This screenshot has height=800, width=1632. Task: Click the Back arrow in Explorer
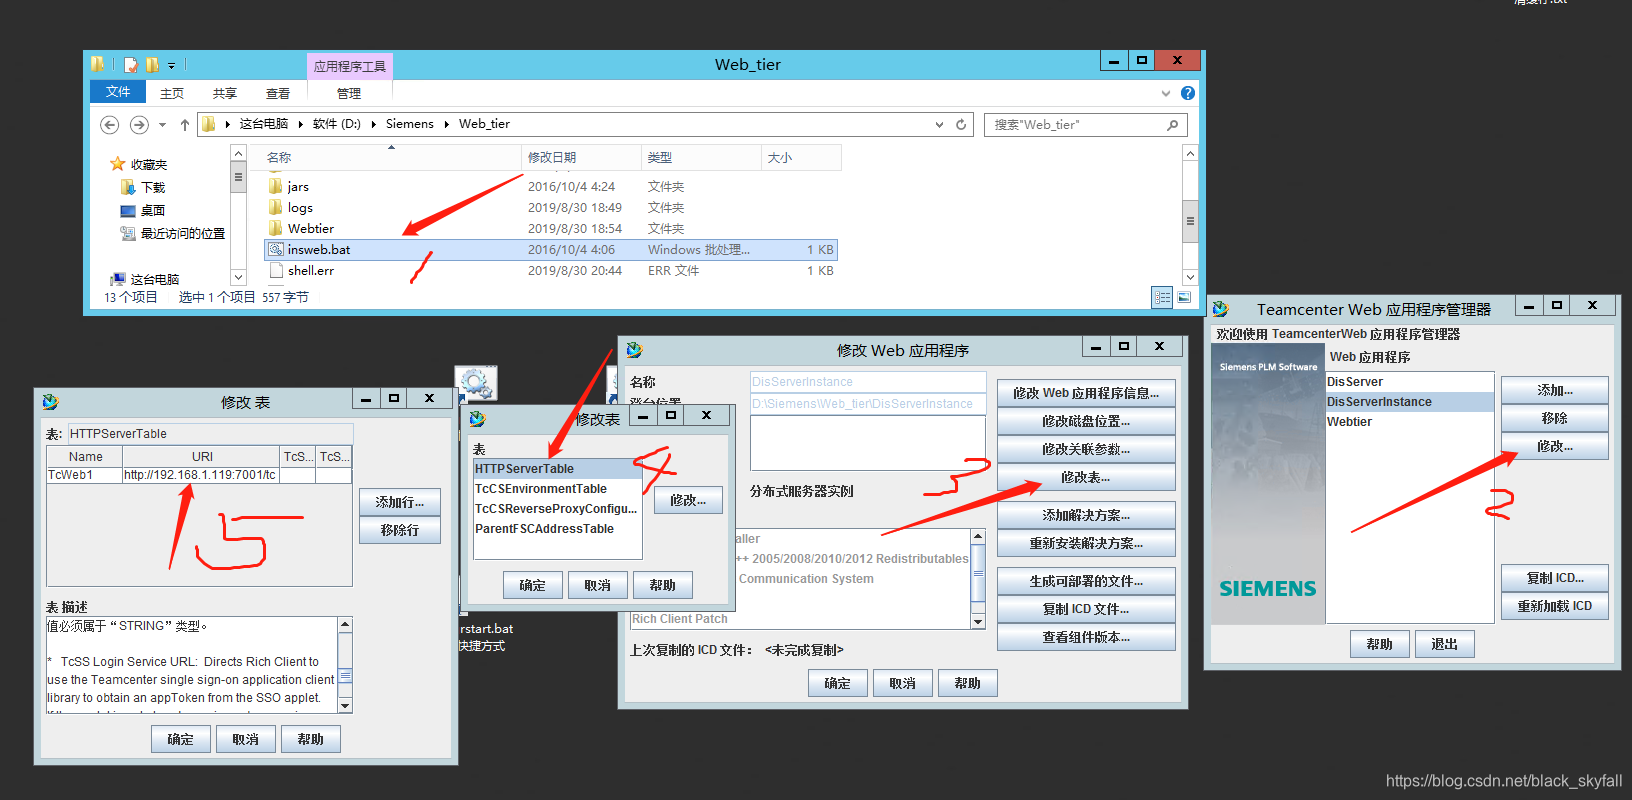click(110, 125)
